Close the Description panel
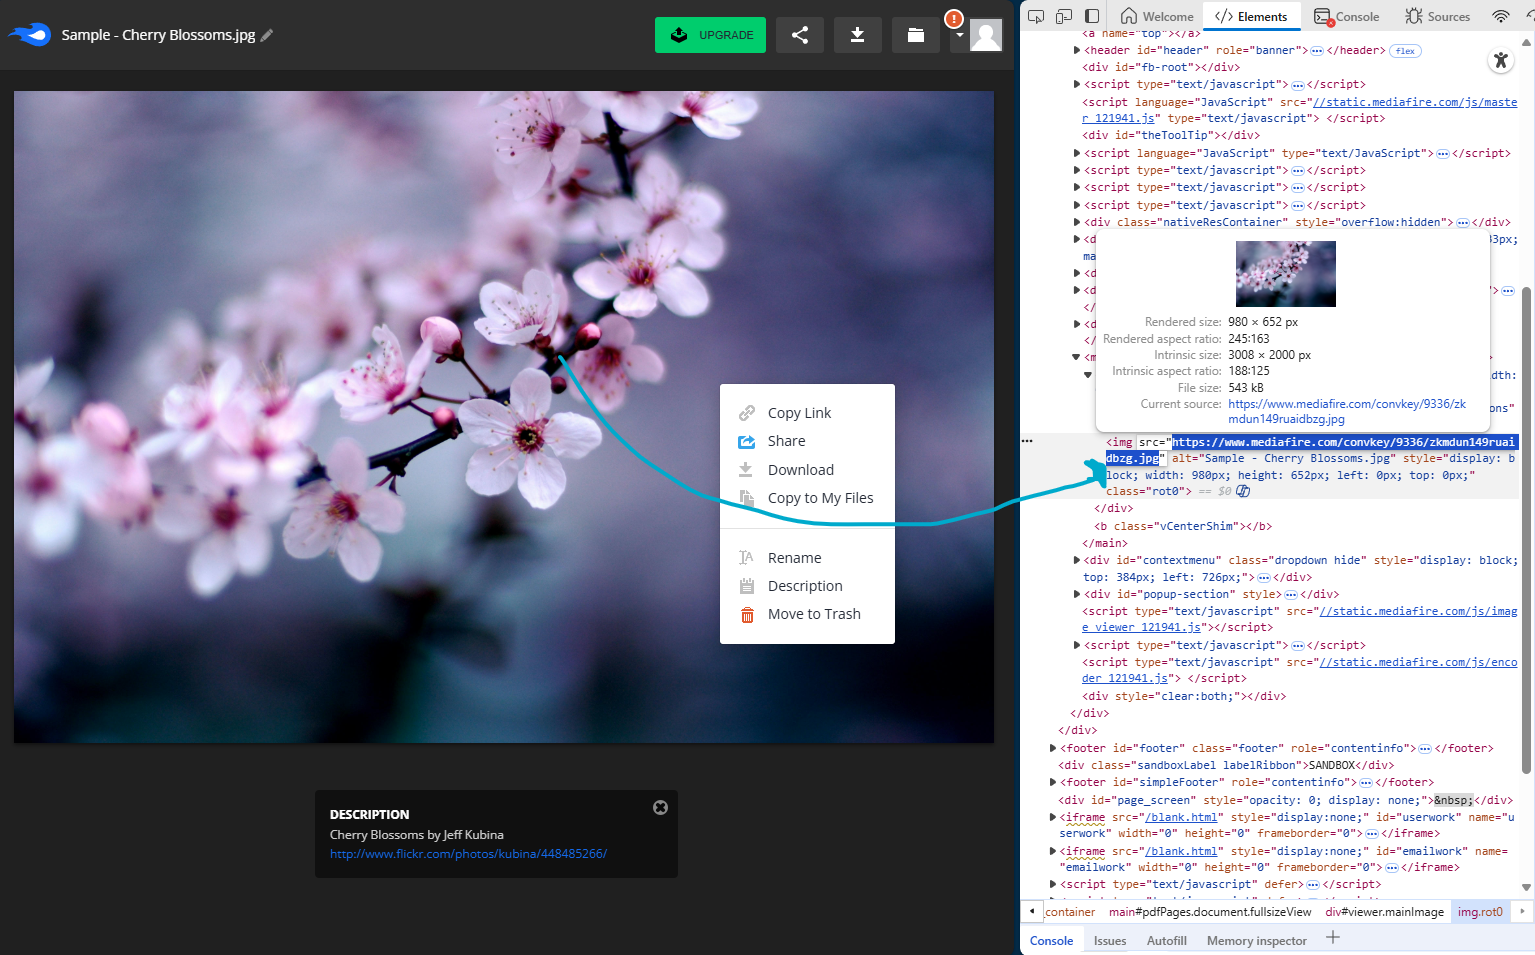The image size is (1535, 955). click(660, 808)
